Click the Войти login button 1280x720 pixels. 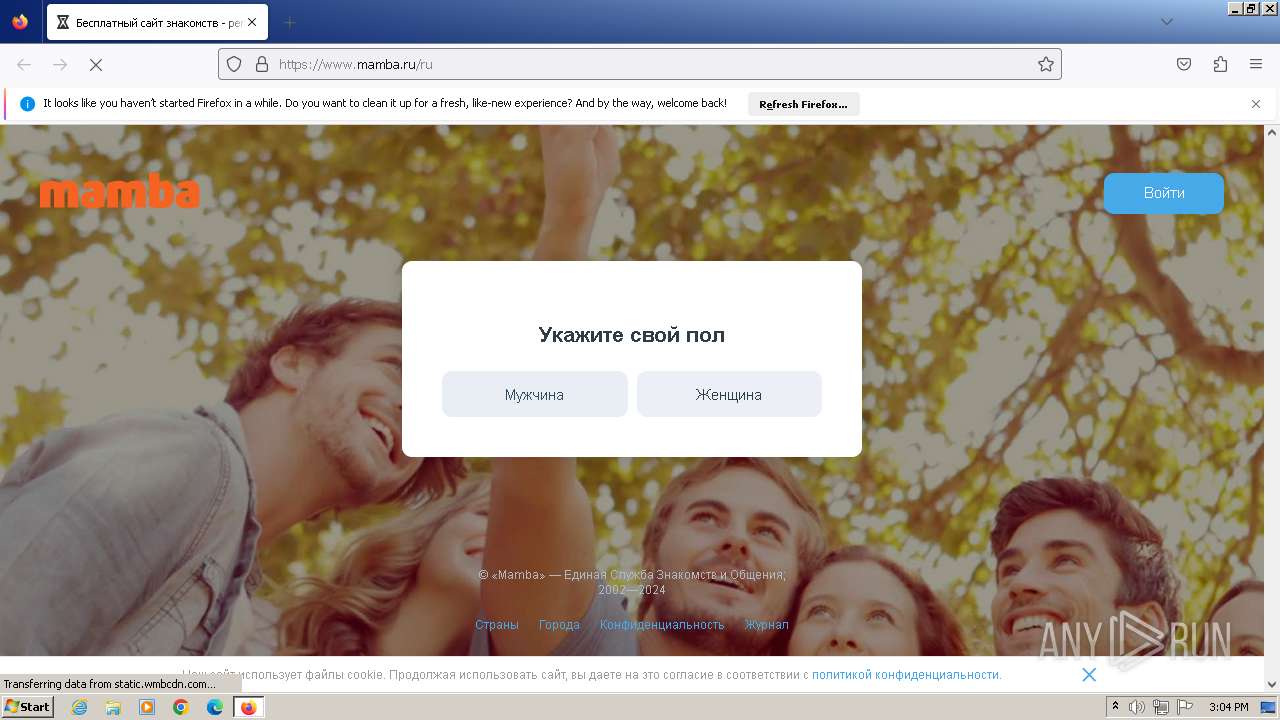pyautogui.click(x=1164, y=193)
